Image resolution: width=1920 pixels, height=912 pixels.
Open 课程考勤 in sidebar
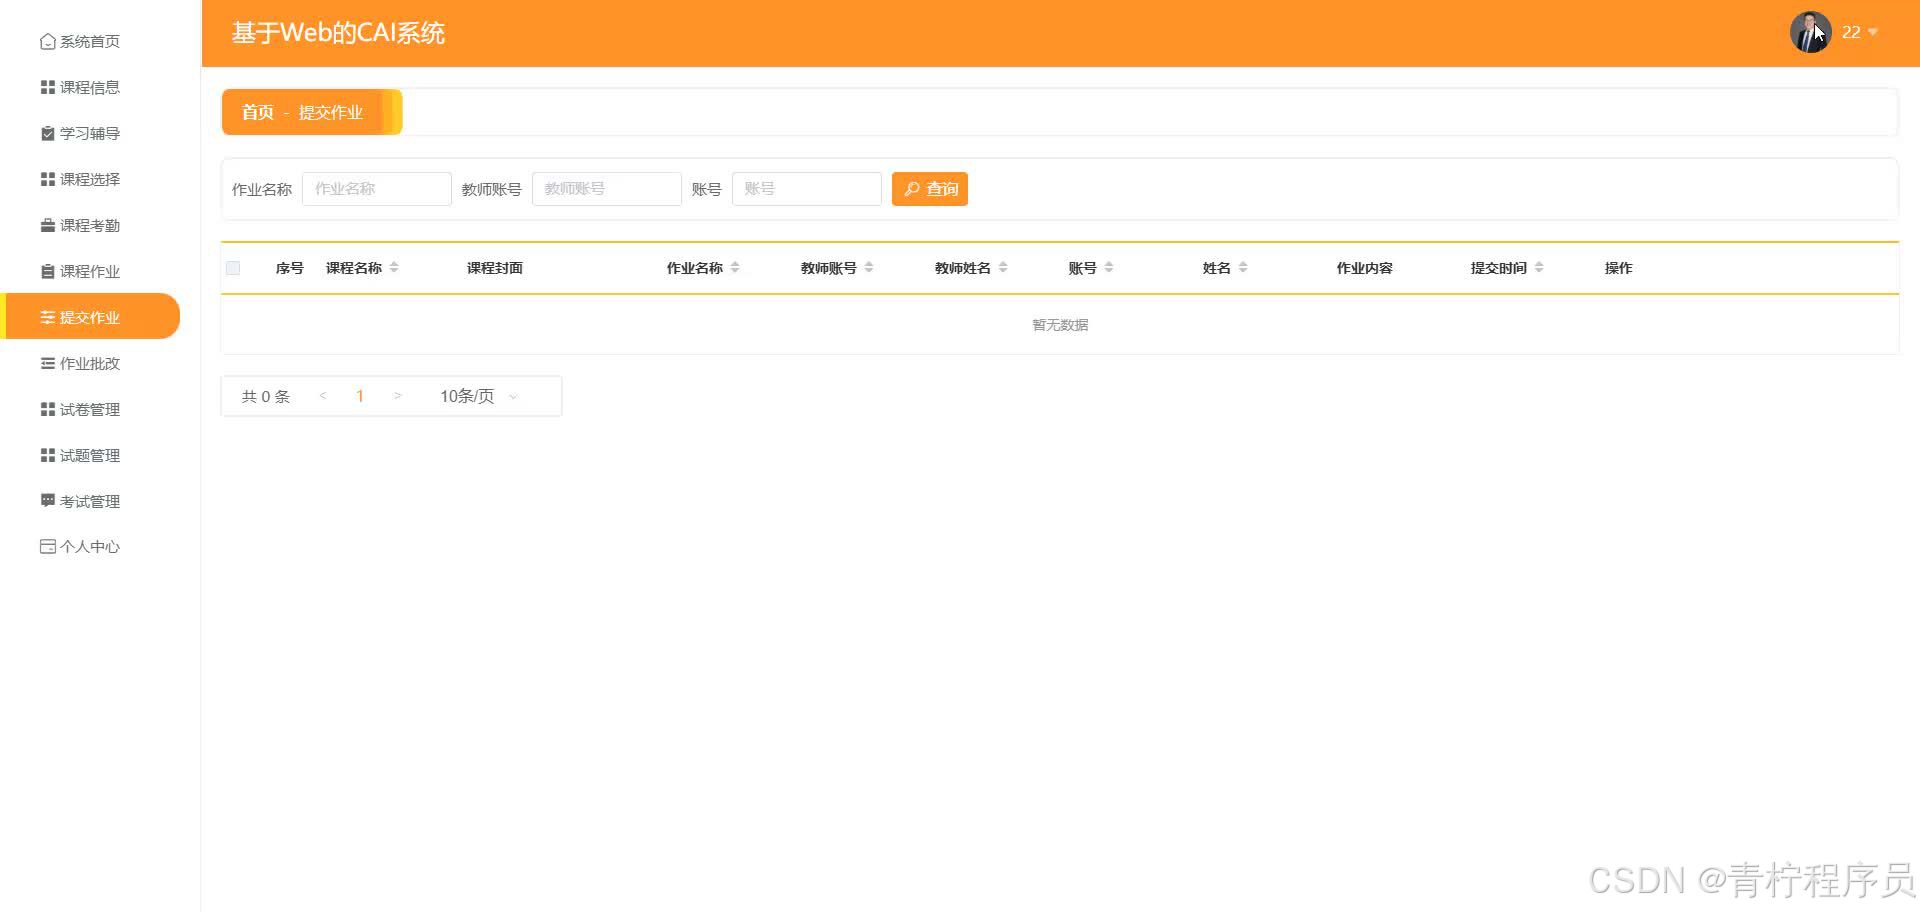tap(90, 225)
